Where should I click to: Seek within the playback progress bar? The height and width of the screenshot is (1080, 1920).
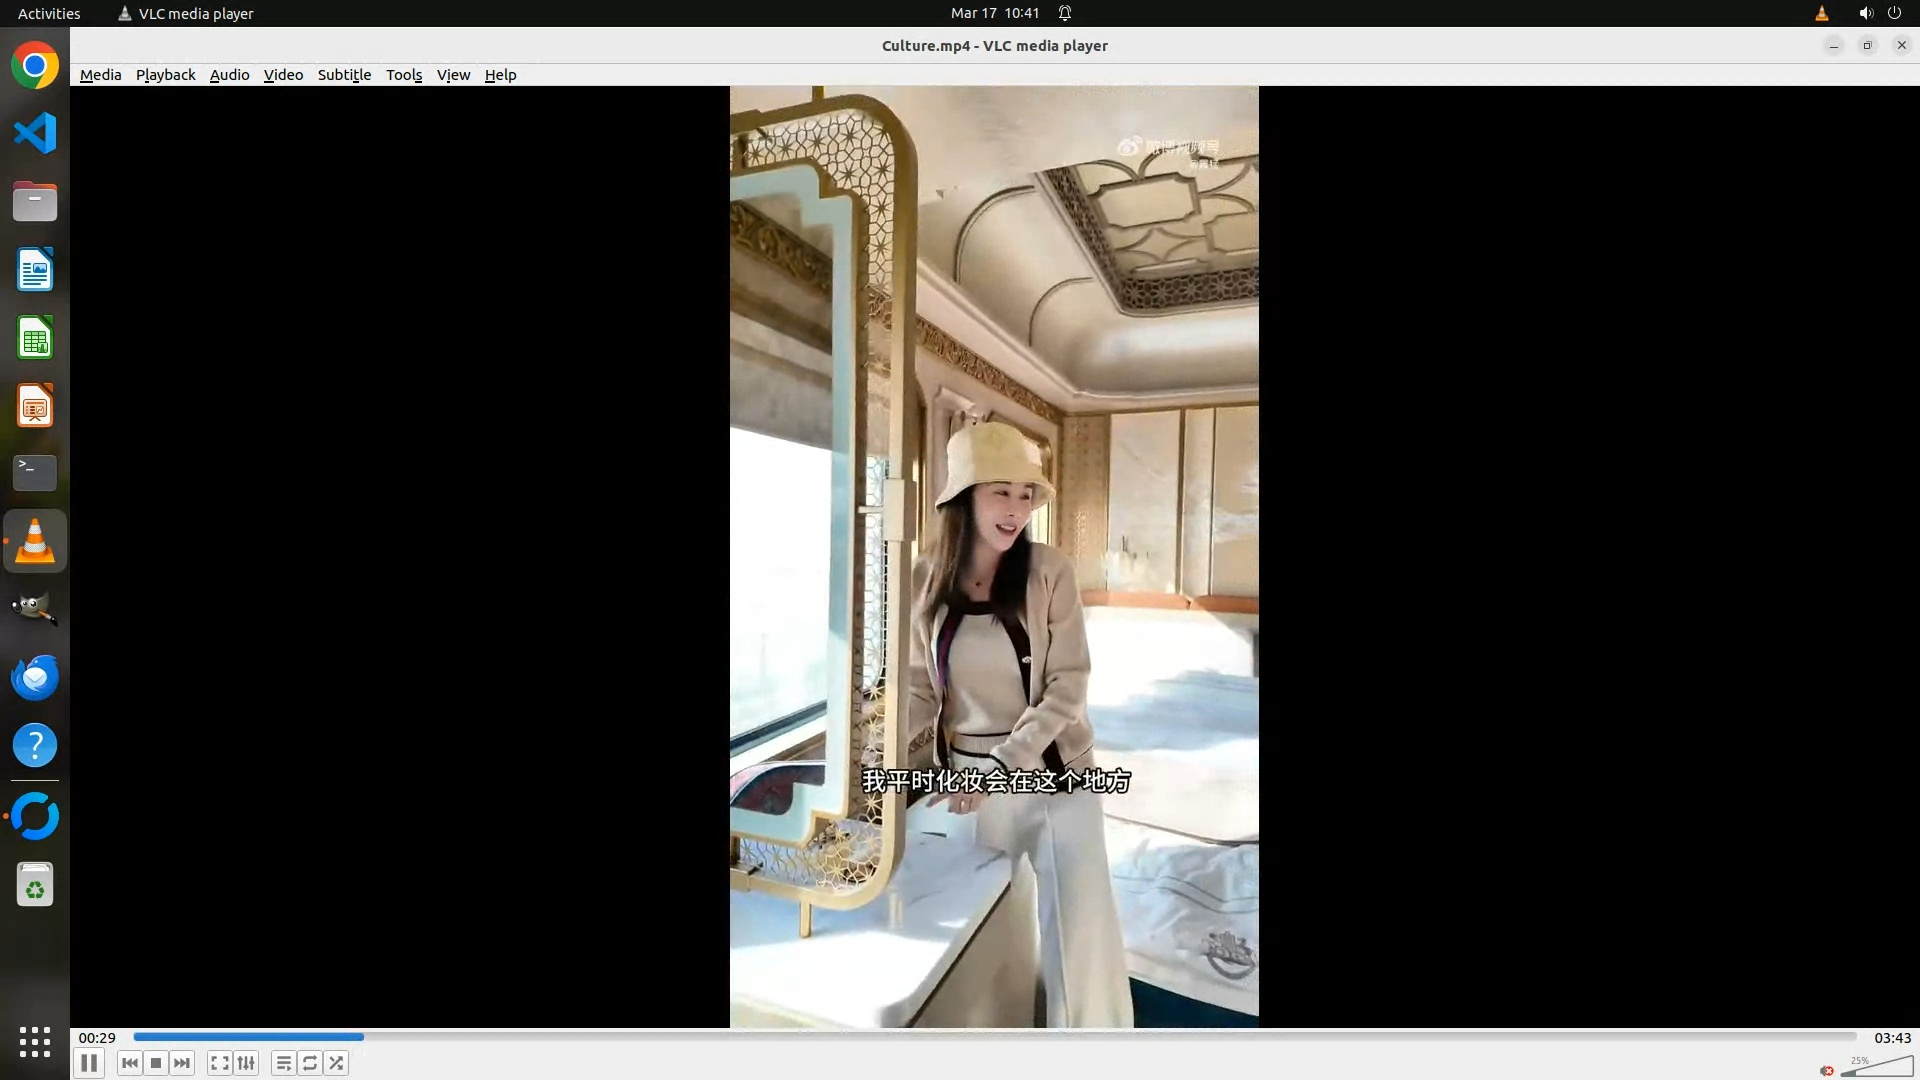click(994, 1037)
